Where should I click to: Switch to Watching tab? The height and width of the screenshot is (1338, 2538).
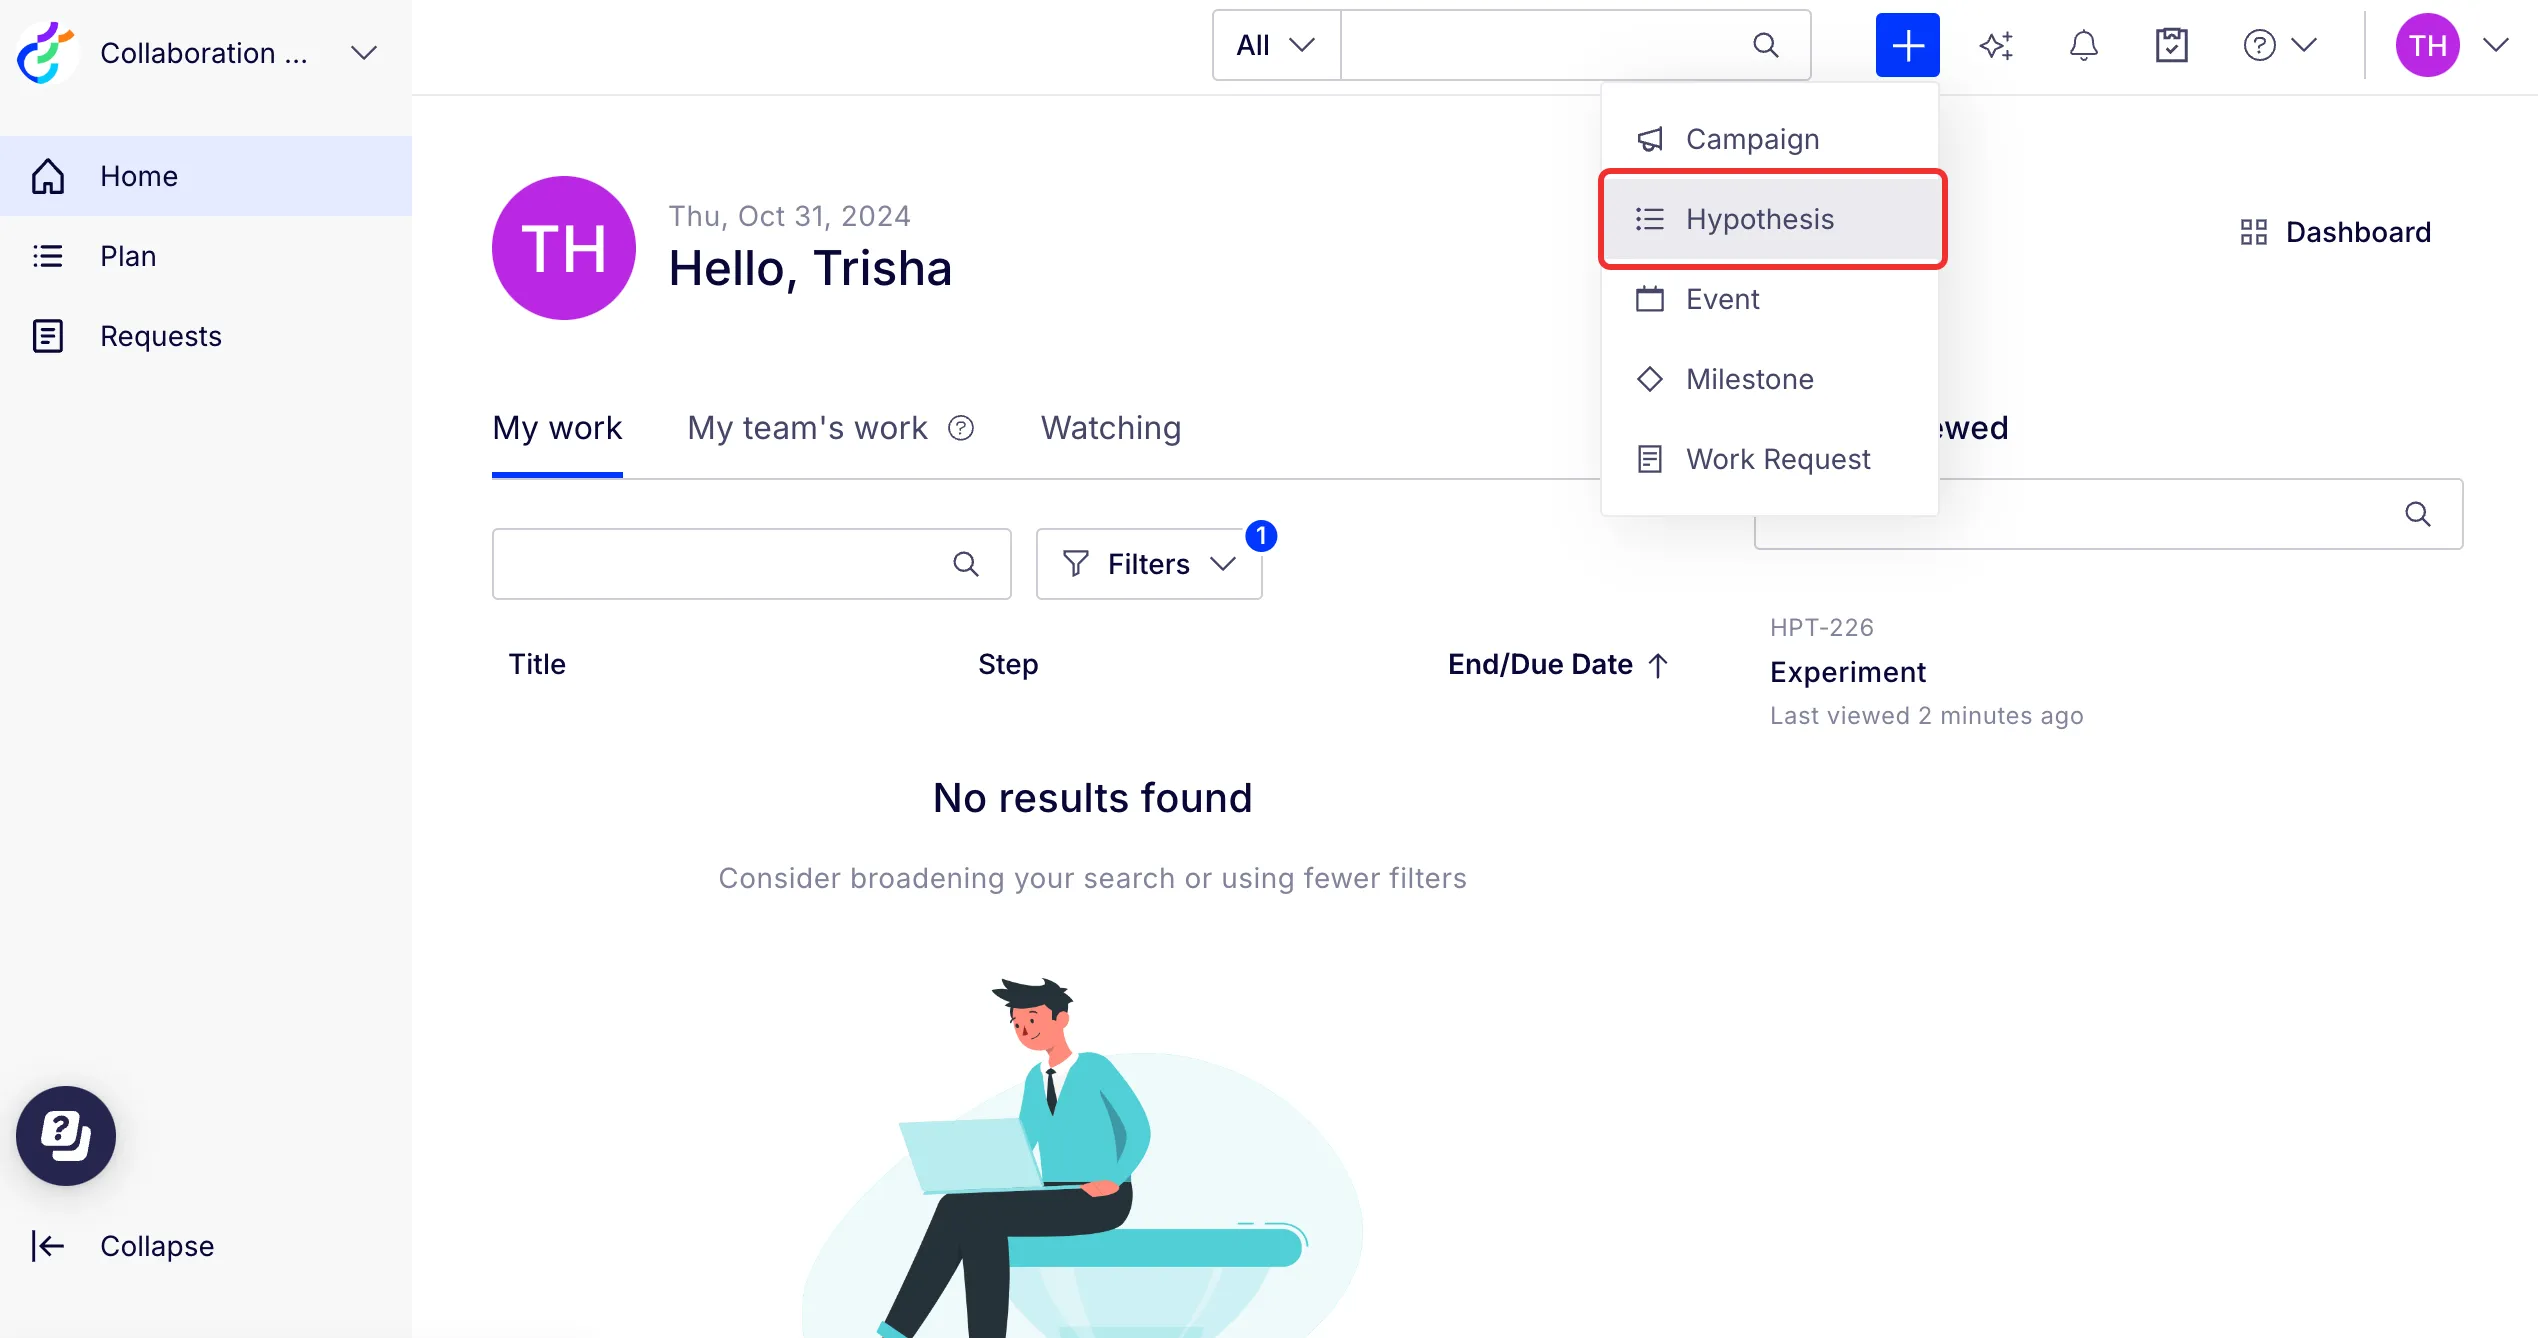[x=1111, y=428]
